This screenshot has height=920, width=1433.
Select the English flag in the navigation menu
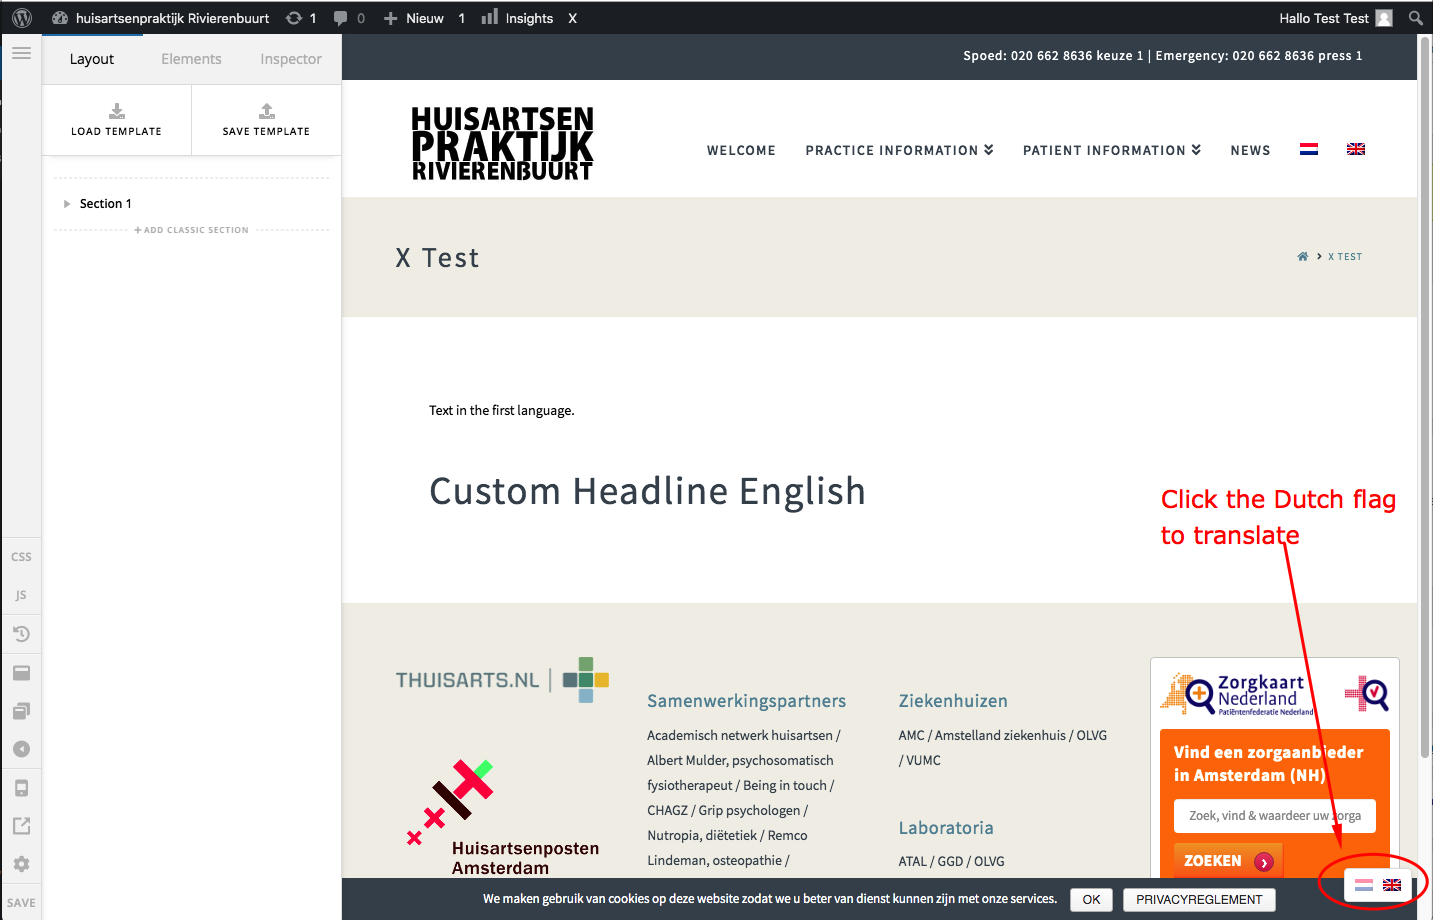(x=1355, y=150)
